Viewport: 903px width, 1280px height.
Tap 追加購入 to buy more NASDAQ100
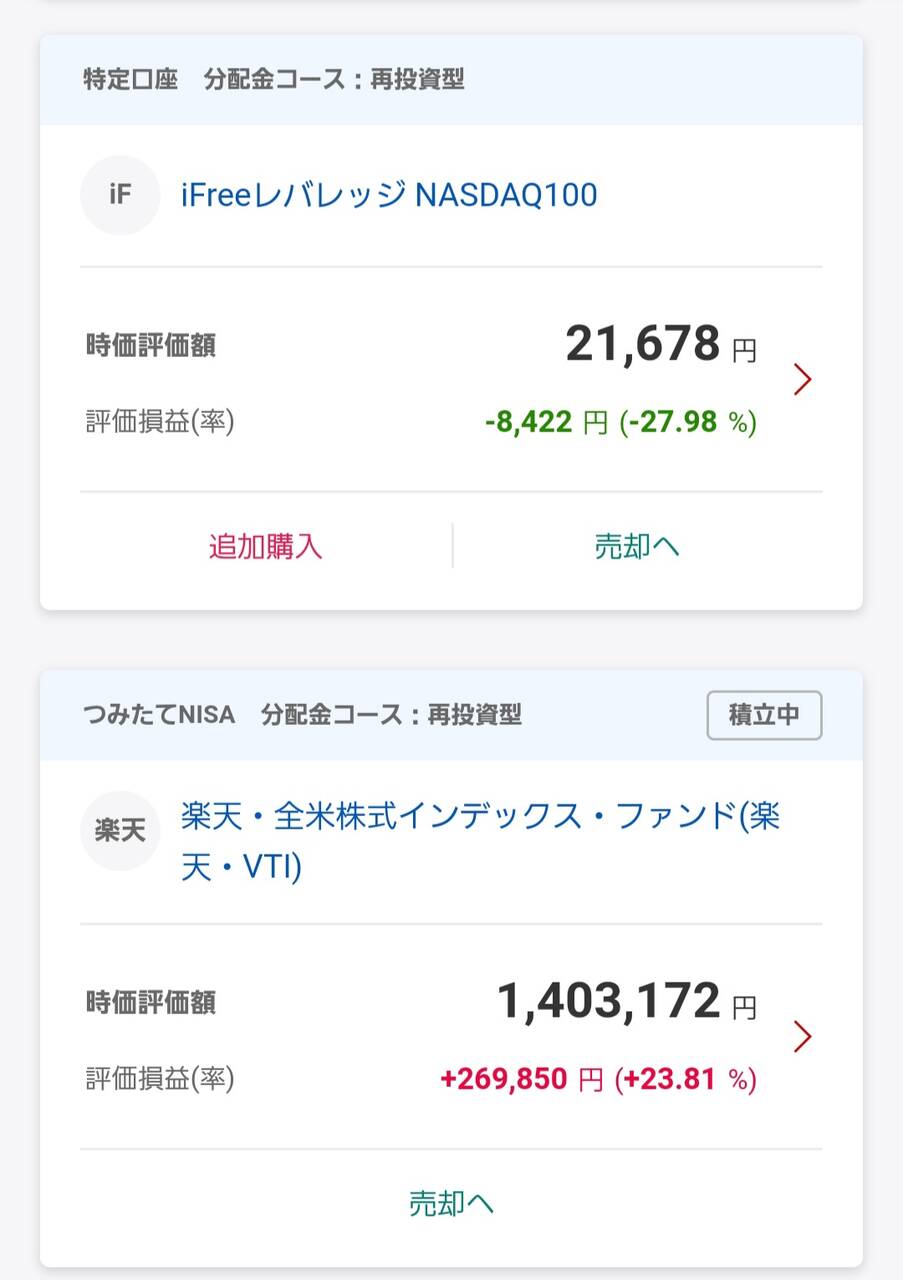(265, 546)
